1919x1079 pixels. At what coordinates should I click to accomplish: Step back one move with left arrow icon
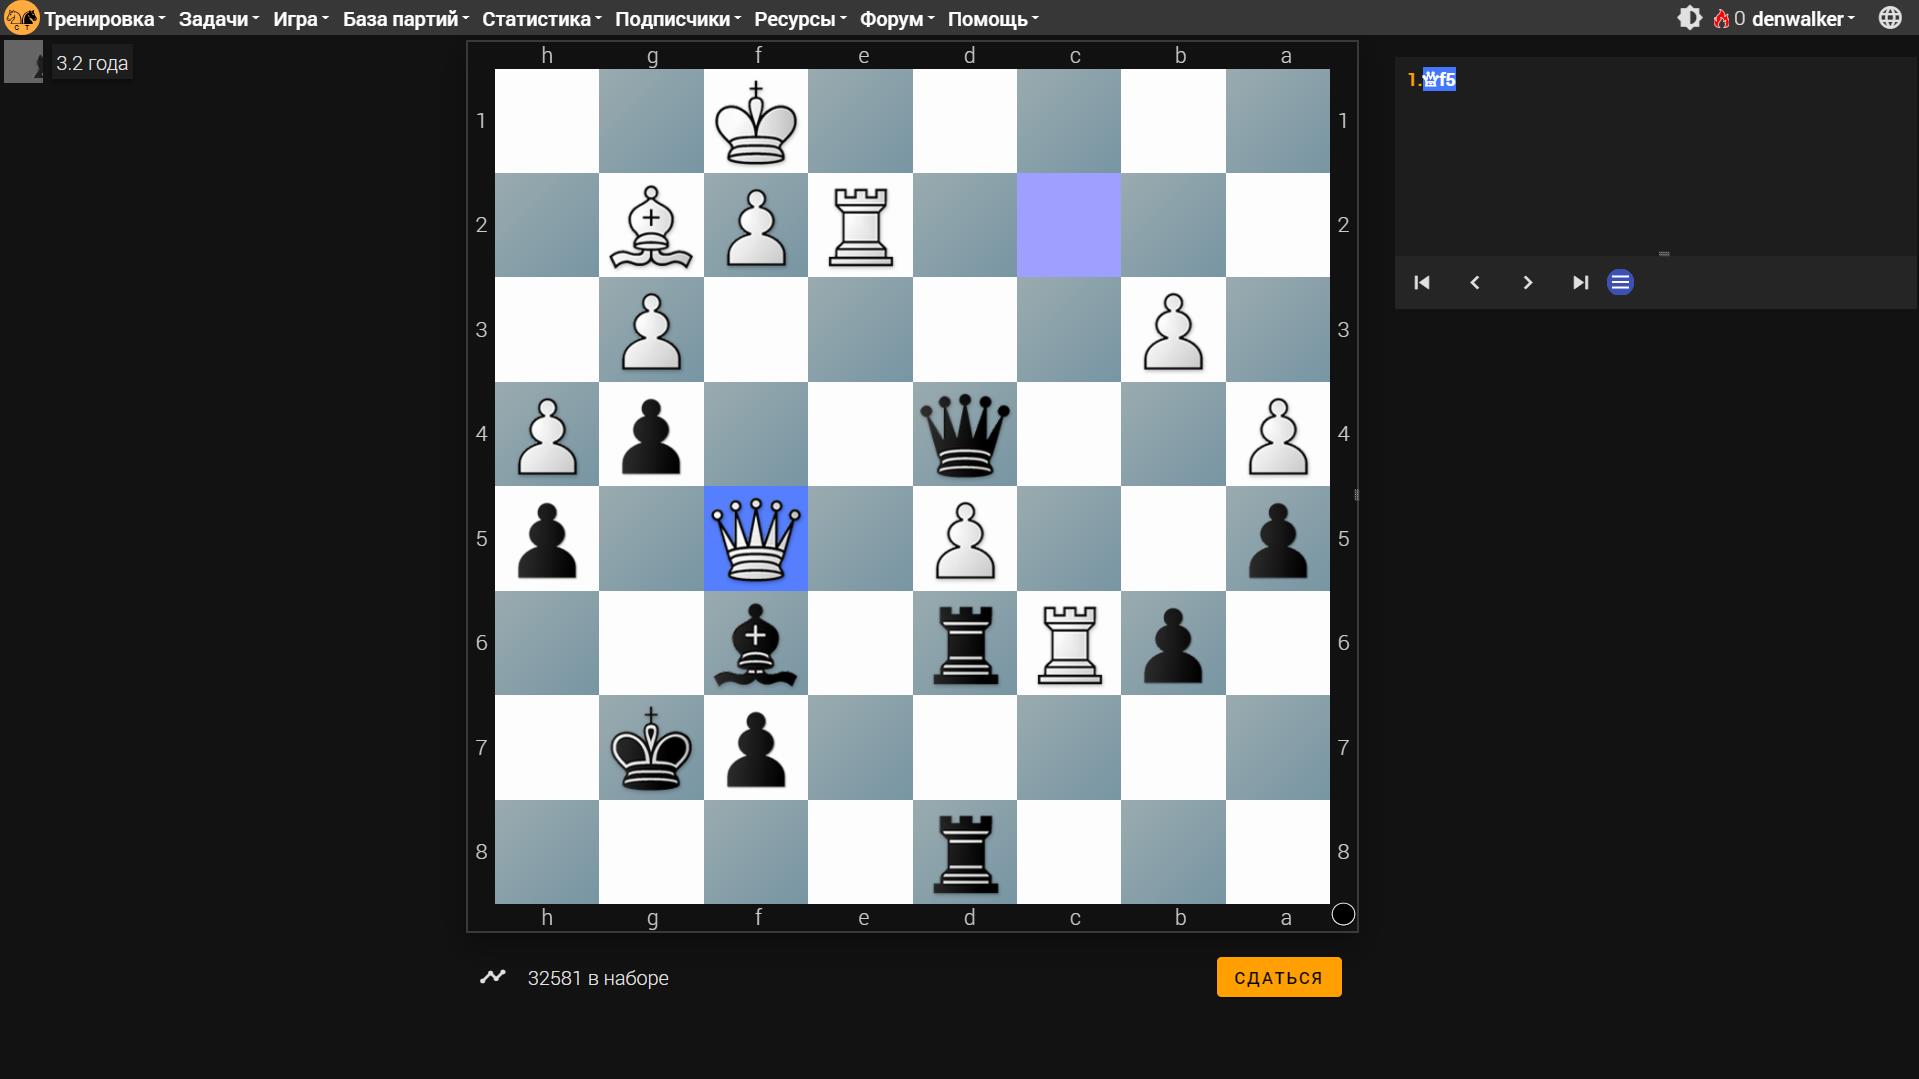point(1474,282)
